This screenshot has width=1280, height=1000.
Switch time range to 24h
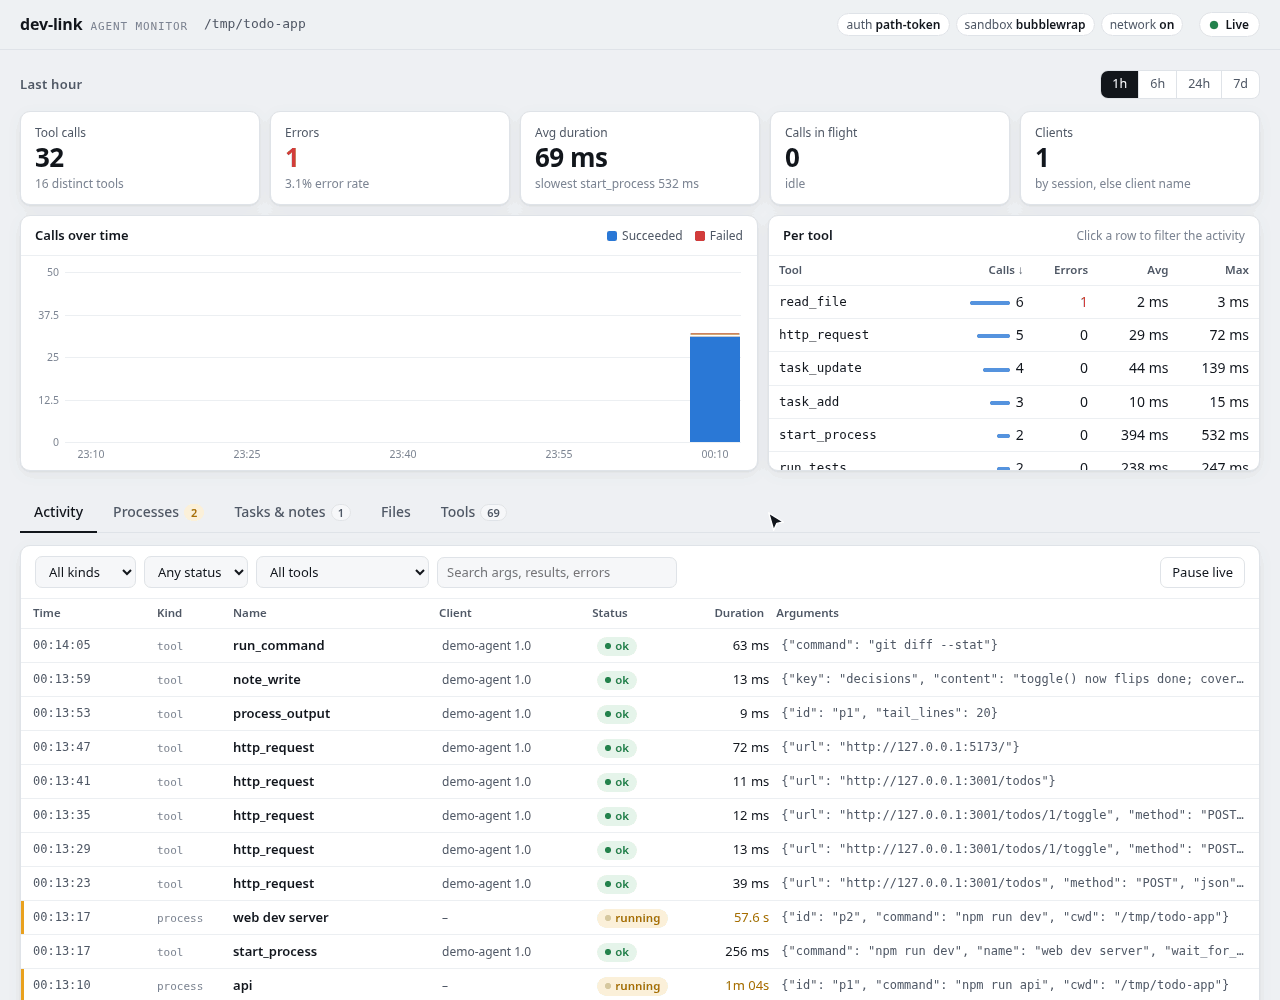[x=1199, y=84]
